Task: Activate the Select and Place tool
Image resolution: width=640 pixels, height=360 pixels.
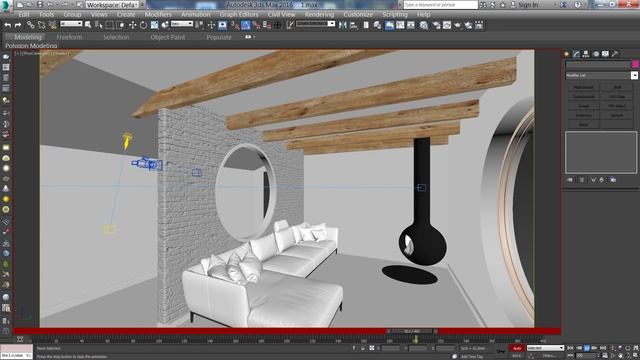Action: click(165, 25)
